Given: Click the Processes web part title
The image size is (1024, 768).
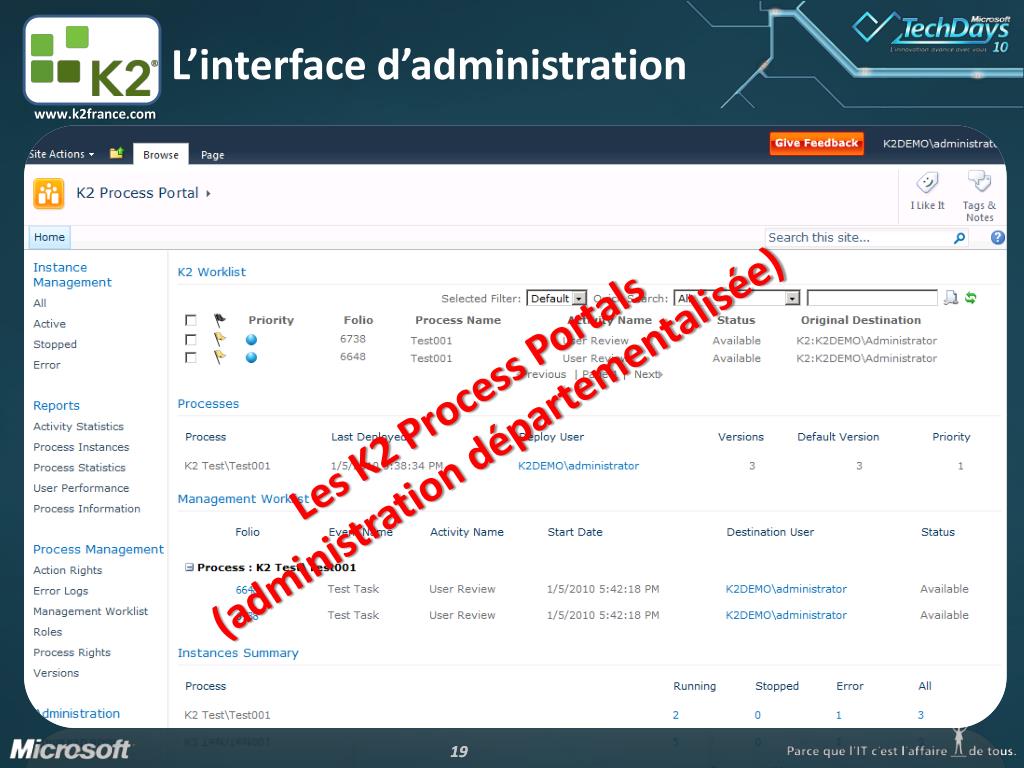Looking at the screenshot, I should 208,404.
